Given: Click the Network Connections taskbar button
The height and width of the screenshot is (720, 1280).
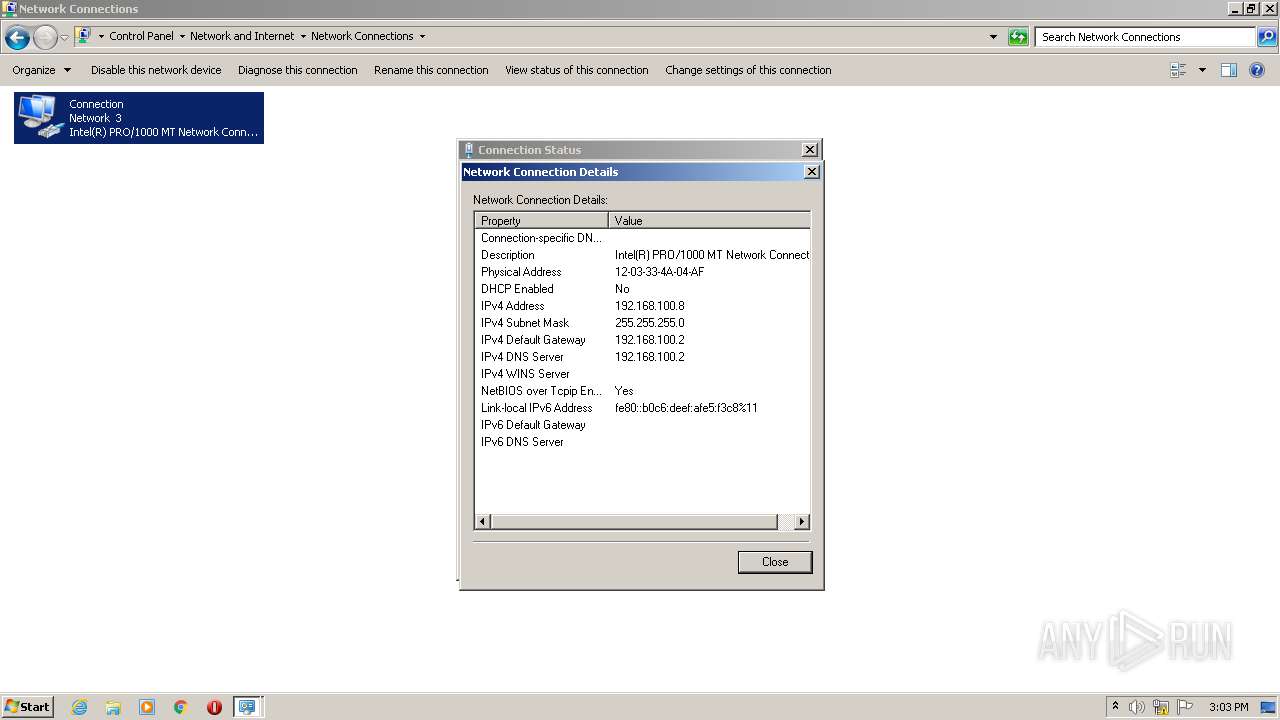Looking at the screenshot, I should [x=247, y=707].
